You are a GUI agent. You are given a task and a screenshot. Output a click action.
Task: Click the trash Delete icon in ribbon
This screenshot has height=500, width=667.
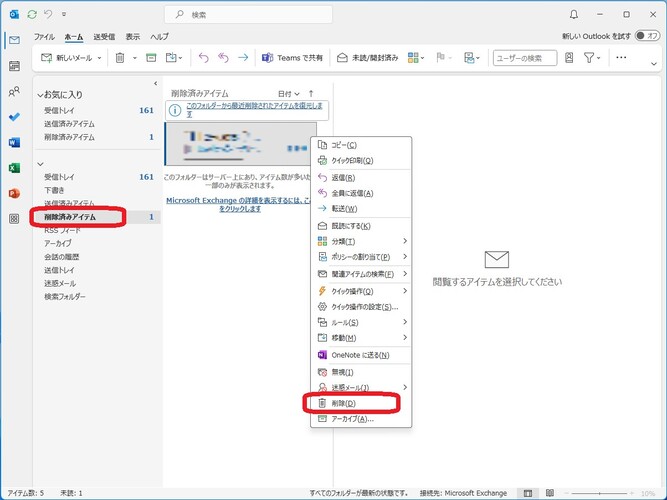click(x=120, y=57)
